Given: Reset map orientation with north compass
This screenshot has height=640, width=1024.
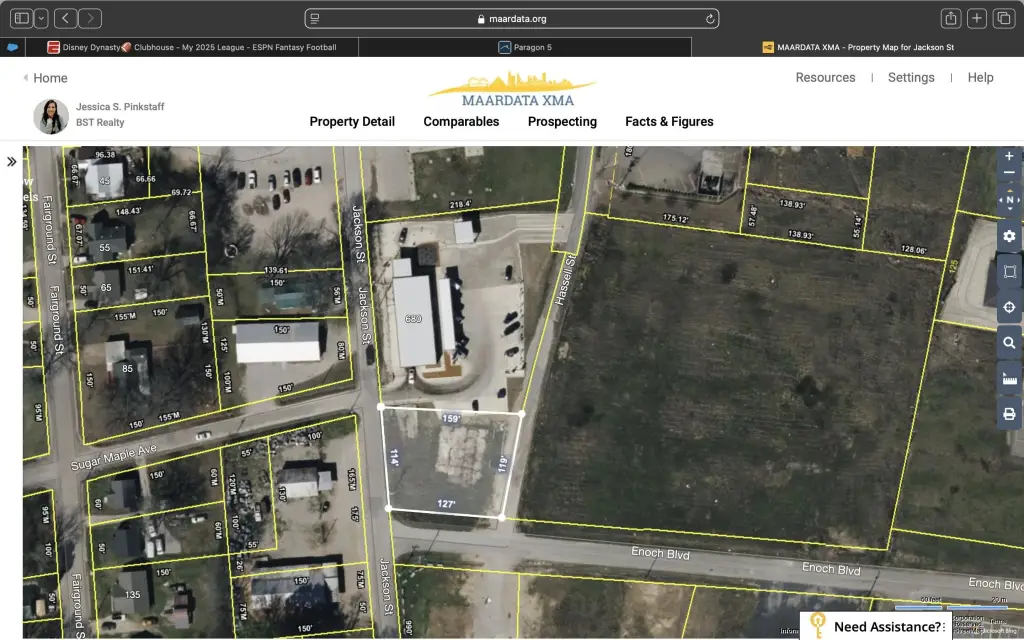Looking at the screenshot, I should [1008, 201].
